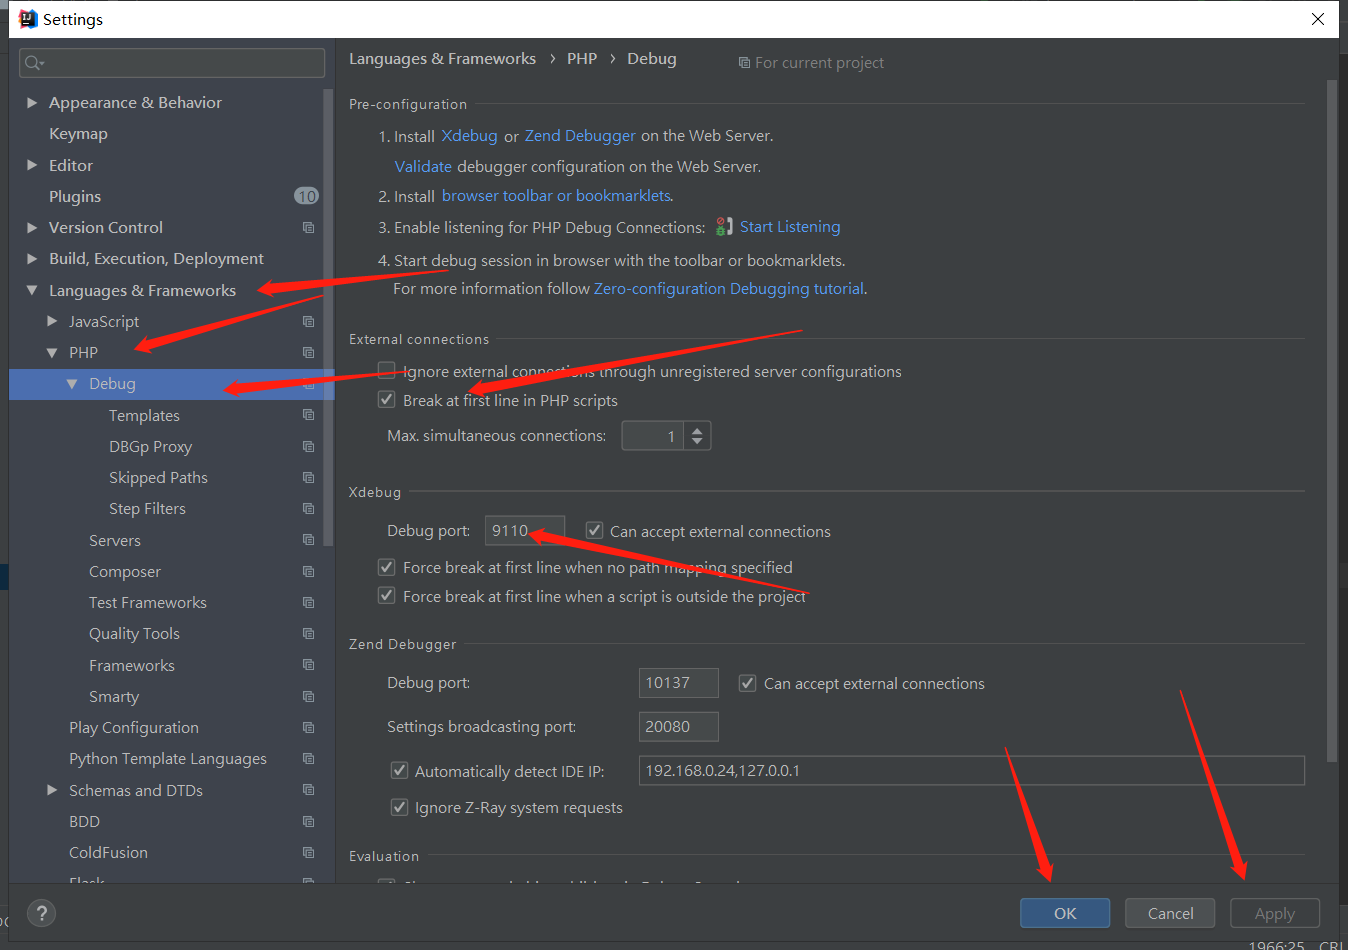Toggle Ignore external connections through unregistered servers
This screenshot has height=950, width=1348.
click(386, 370)
